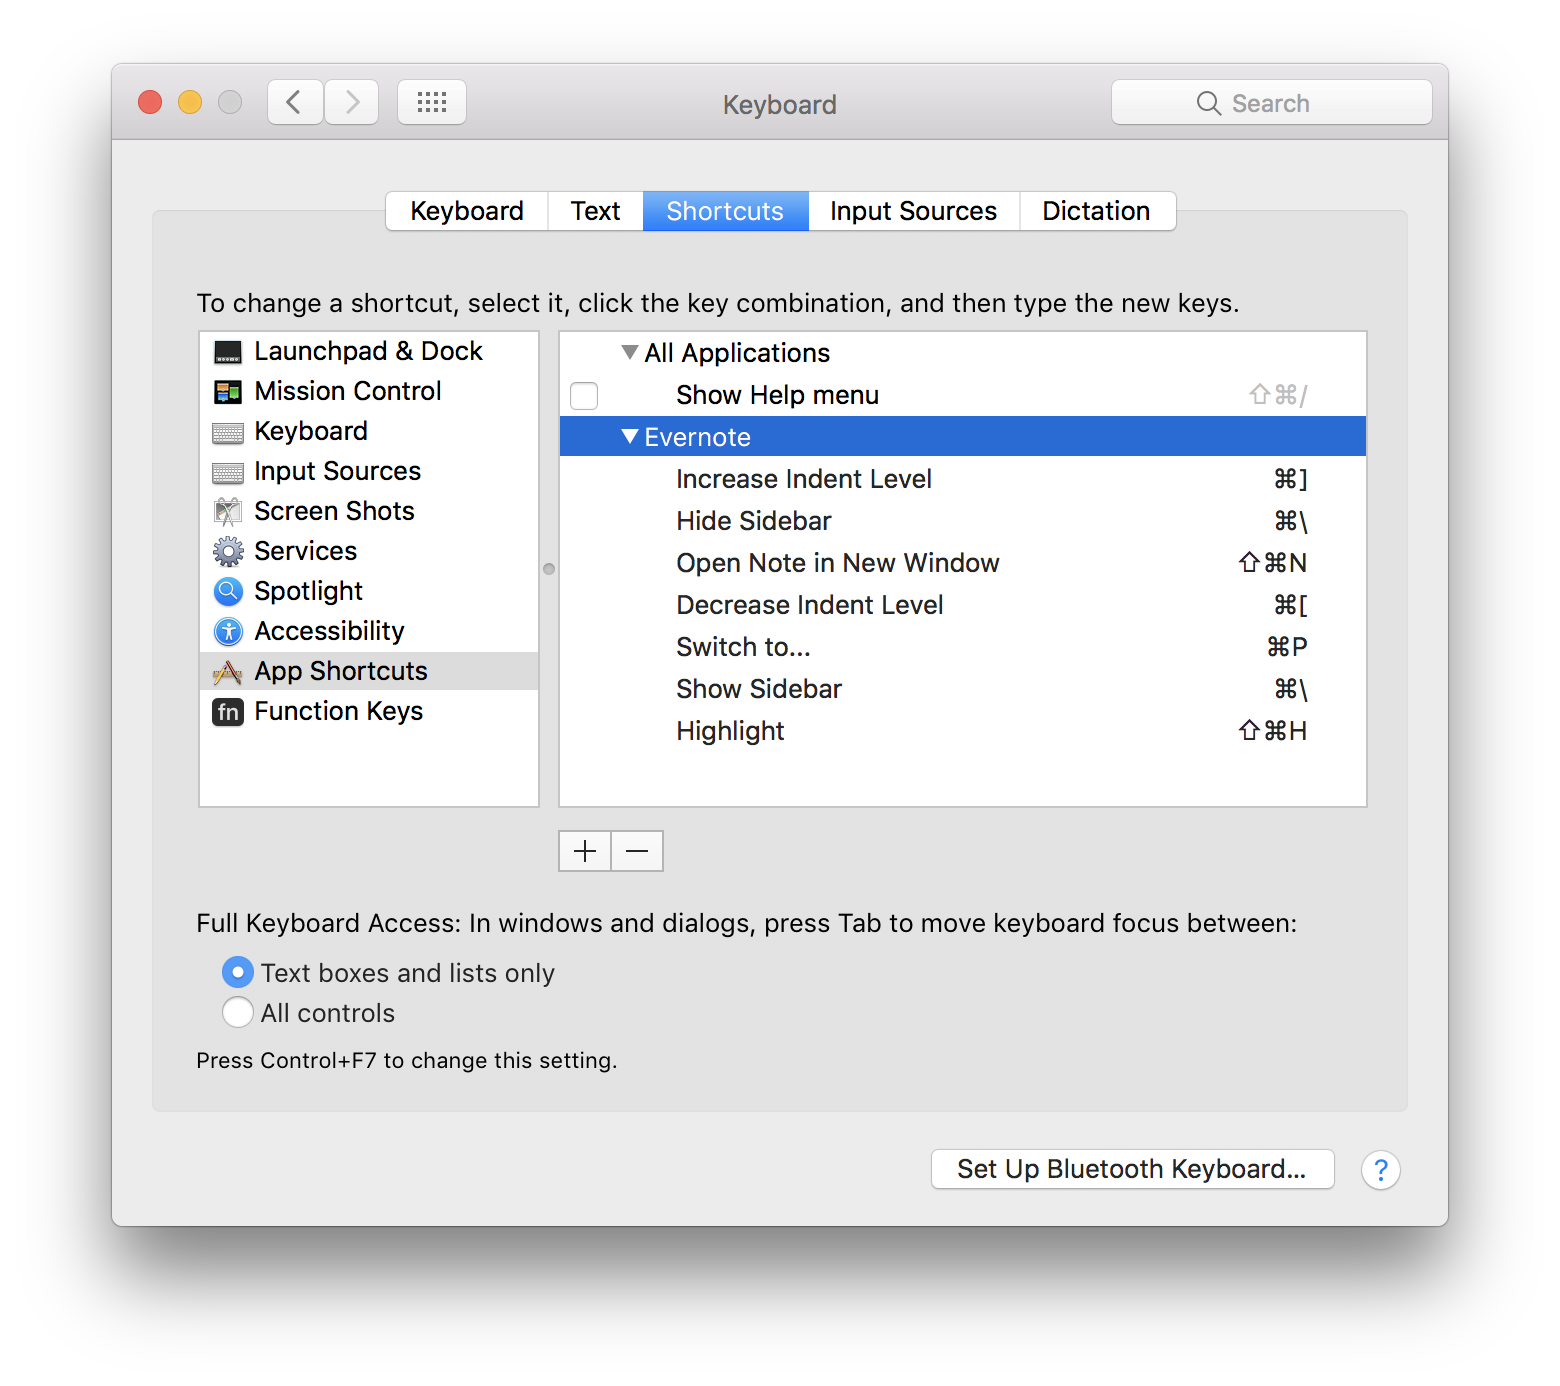Image resolution: width=1560 pixels, height=1386 pixels.
Task: Click the ⌘P key combination
Action: tap(1287, 647)
